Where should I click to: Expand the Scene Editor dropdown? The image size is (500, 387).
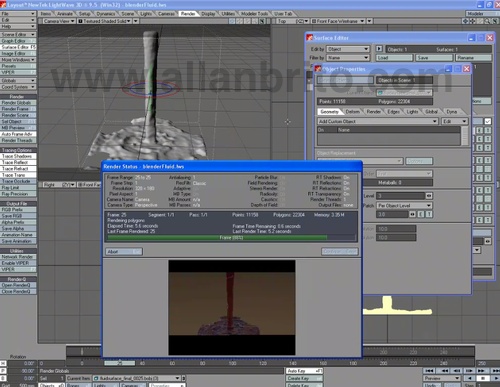point(18,34)
